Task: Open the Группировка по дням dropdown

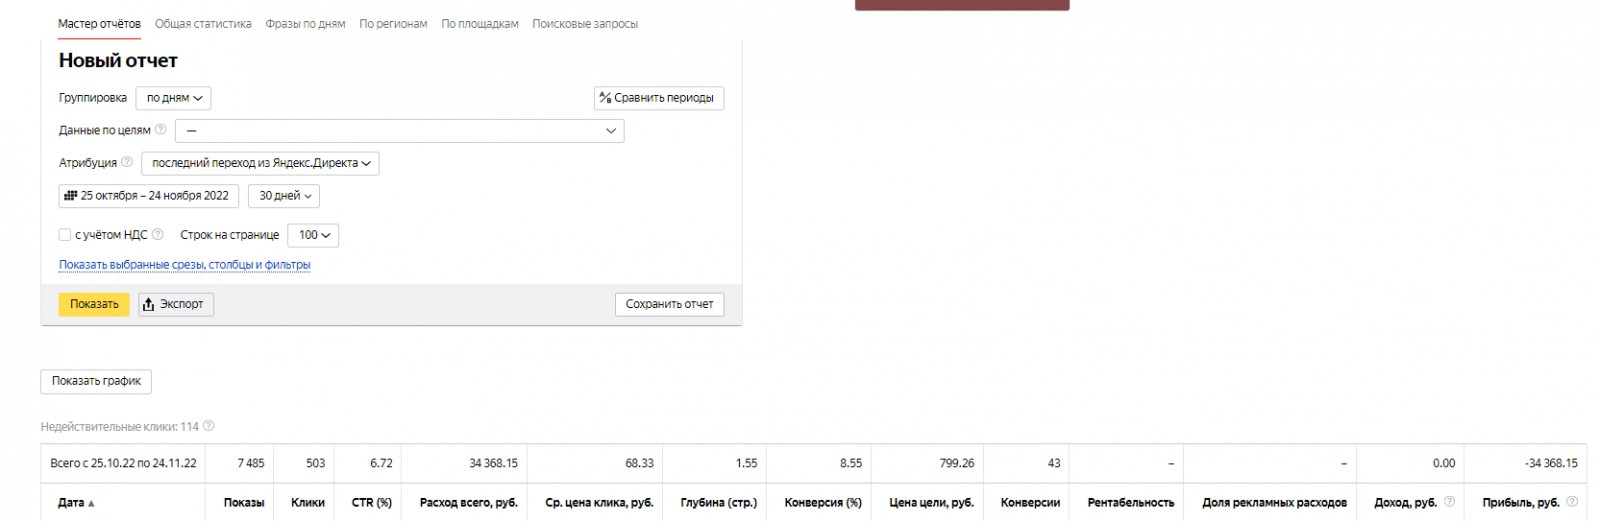Action: pyautogui.click(x=173, y=98)
